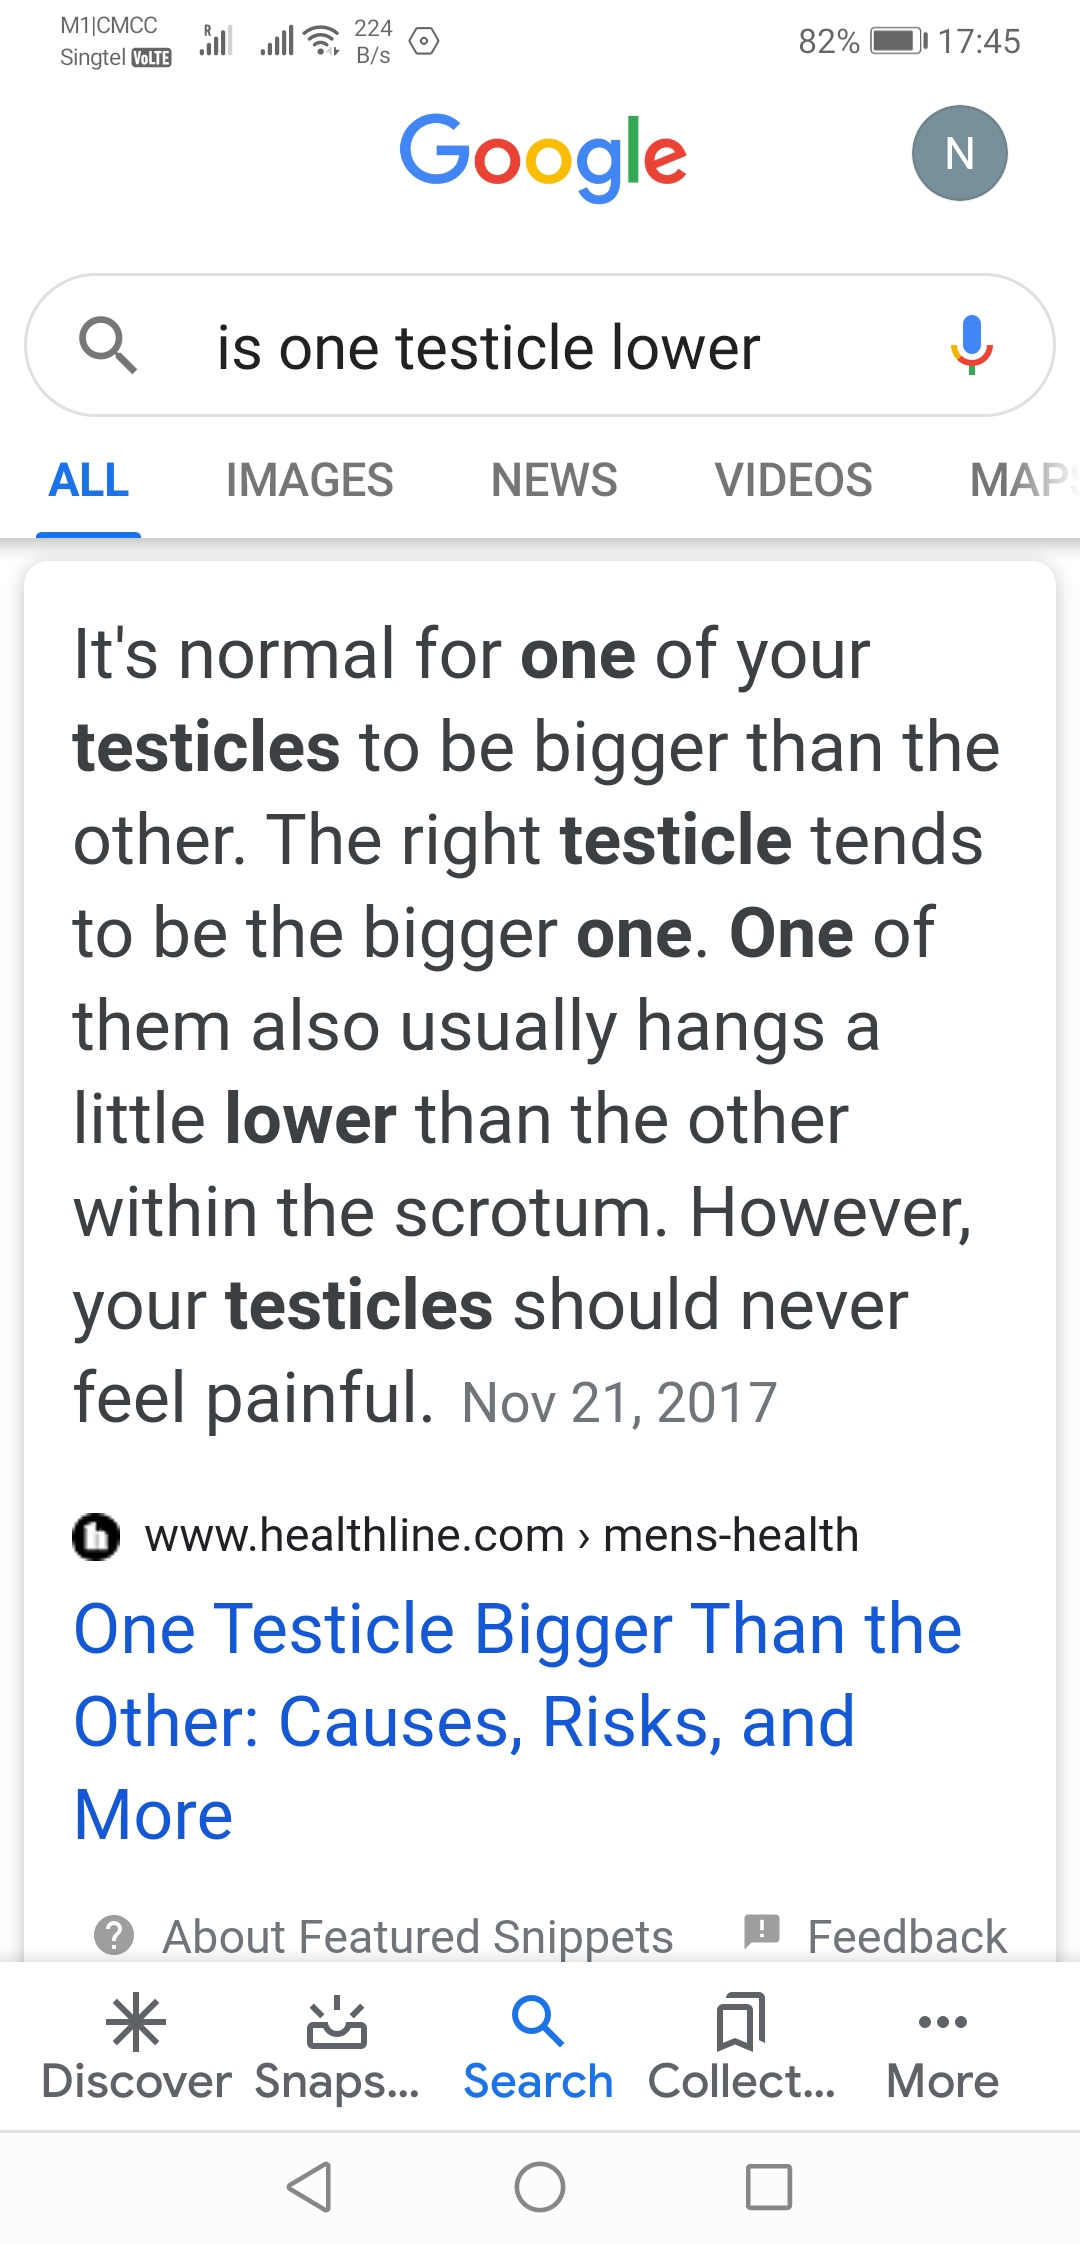This screenshot has width=1080, height=2244.
Task: Open the More three-dots menu
Action: [x=942, y=2022]
